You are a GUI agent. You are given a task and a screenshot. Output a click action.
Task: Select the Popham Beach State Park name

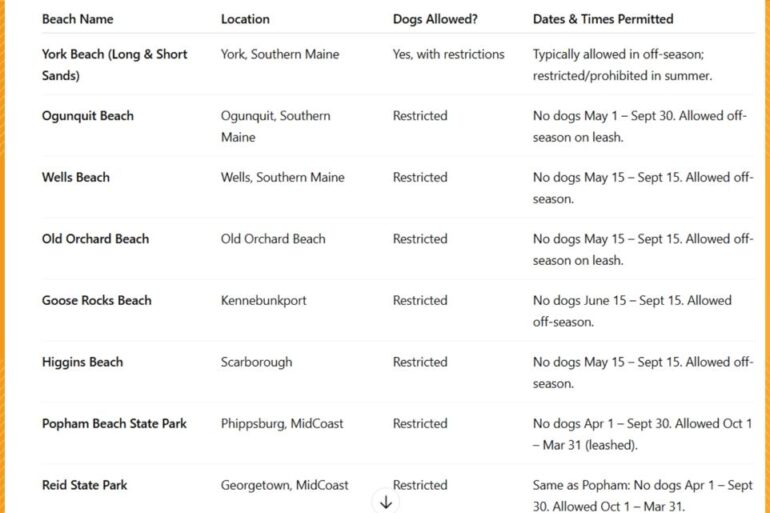click(x=114, y=424)
